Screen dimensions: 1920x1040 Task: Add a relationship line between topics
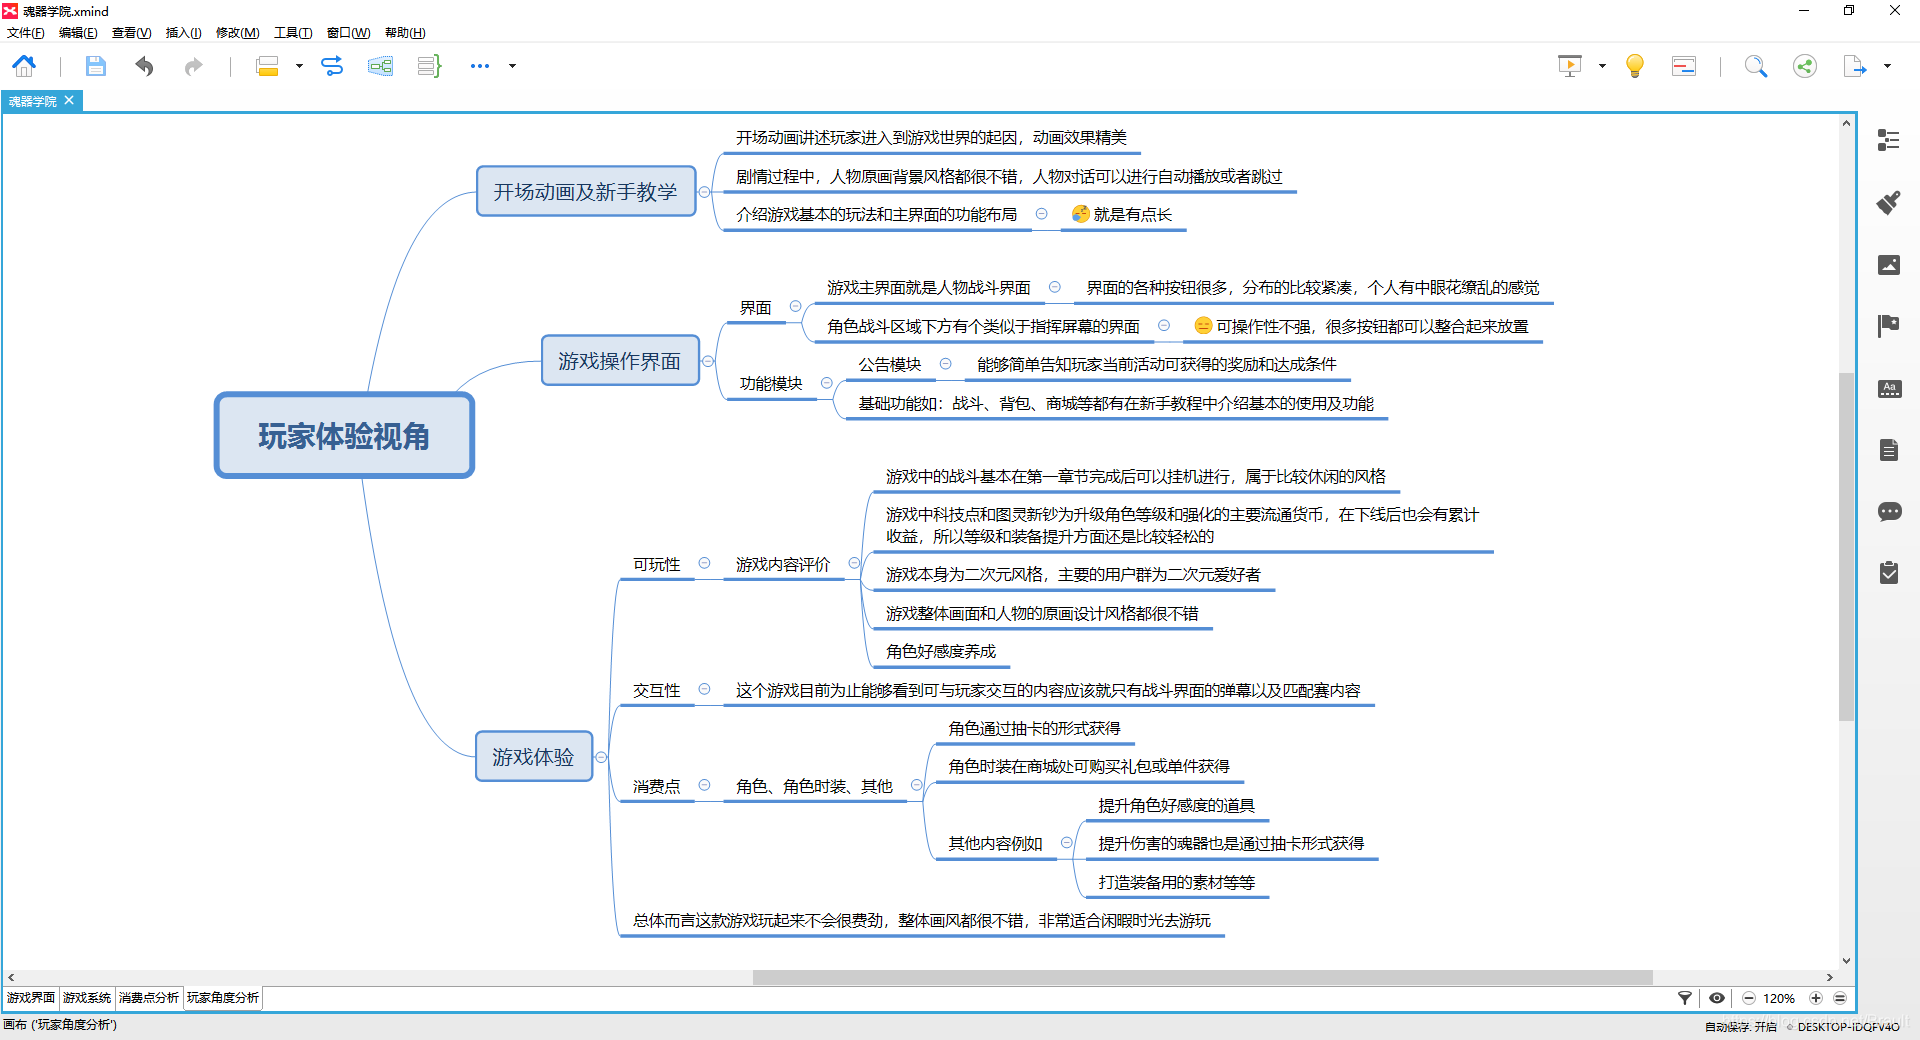332,66
